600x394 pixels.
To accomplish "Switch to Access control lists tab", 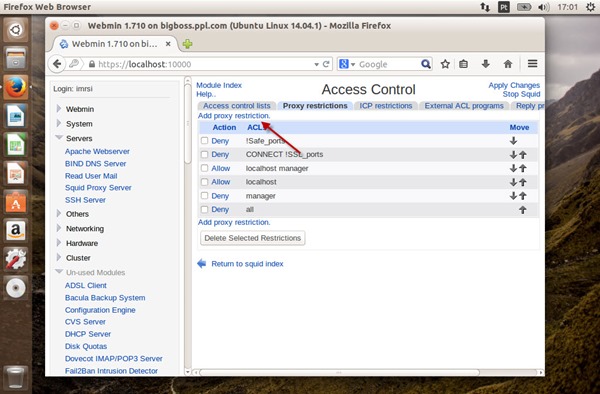I will pyautogui.click(x=236, y=106).
